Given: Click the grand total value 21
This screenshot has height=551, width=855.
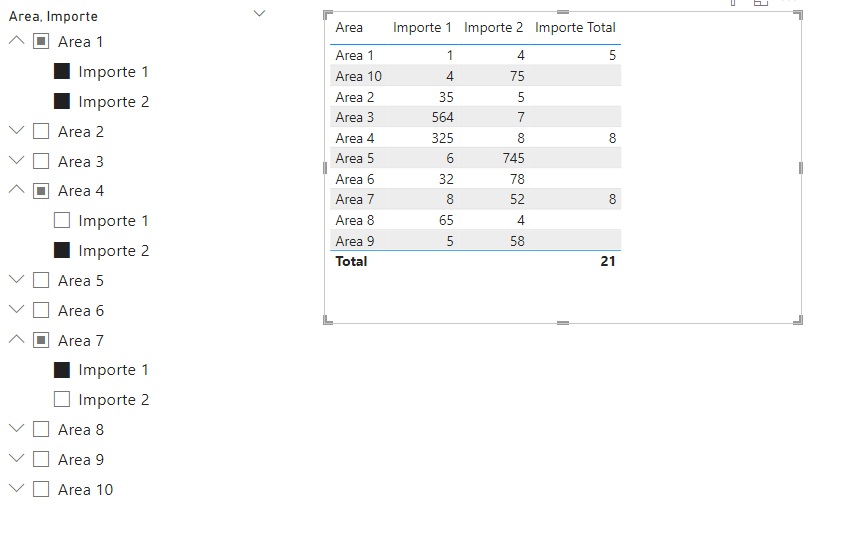Looking at the screenshot, I should (608, 261).
